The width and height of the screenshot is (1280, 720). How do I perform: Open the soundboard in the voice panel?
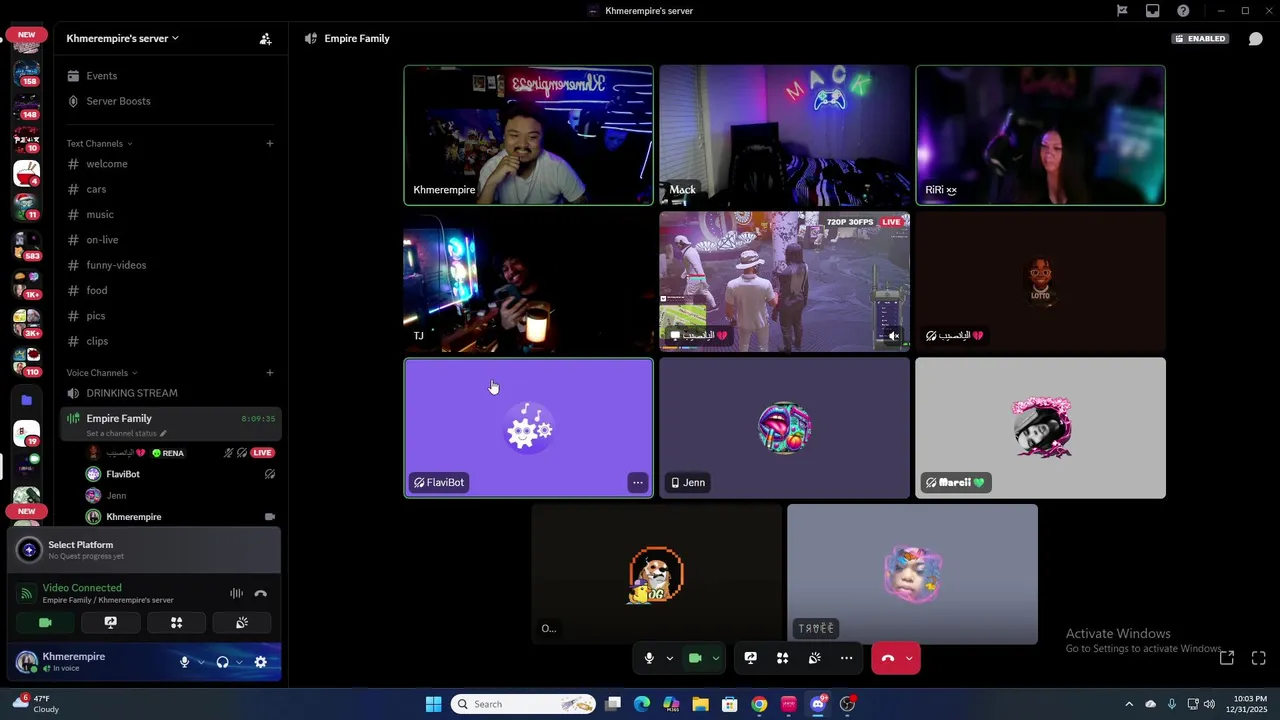point(242,623)
